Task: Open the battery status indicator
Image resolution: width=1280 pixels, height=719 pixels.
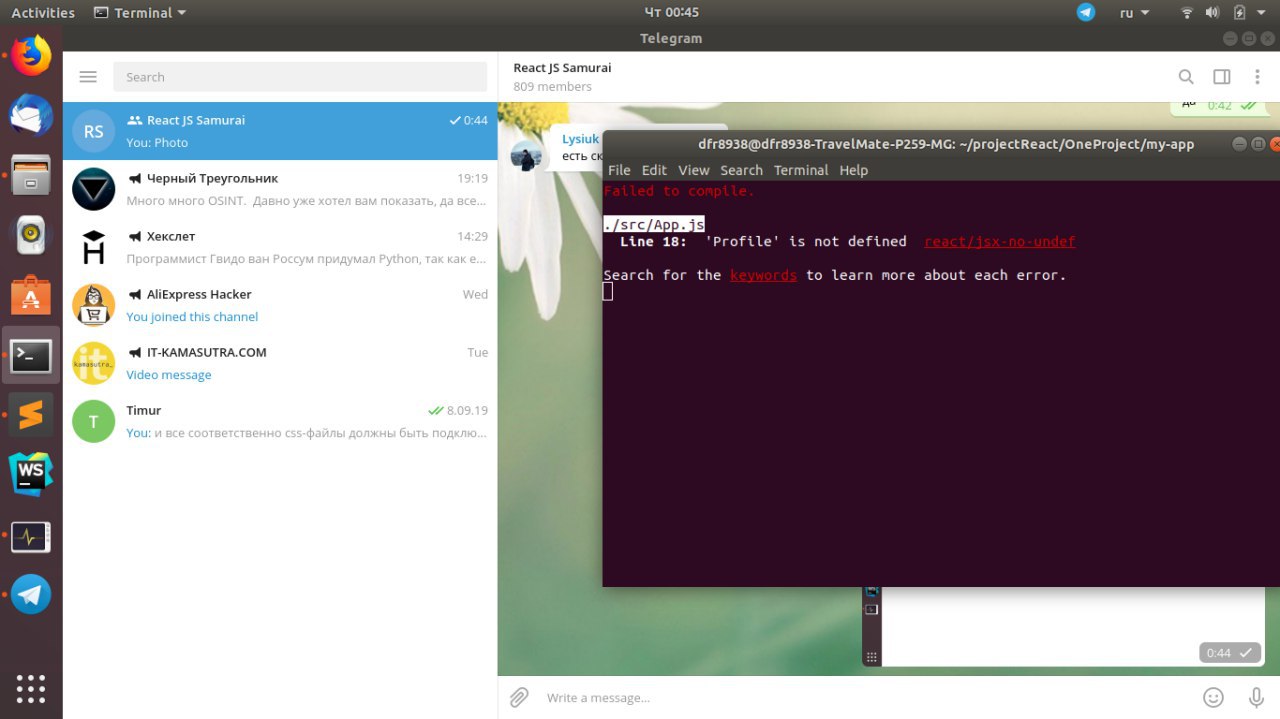Action: (1240, 12)
